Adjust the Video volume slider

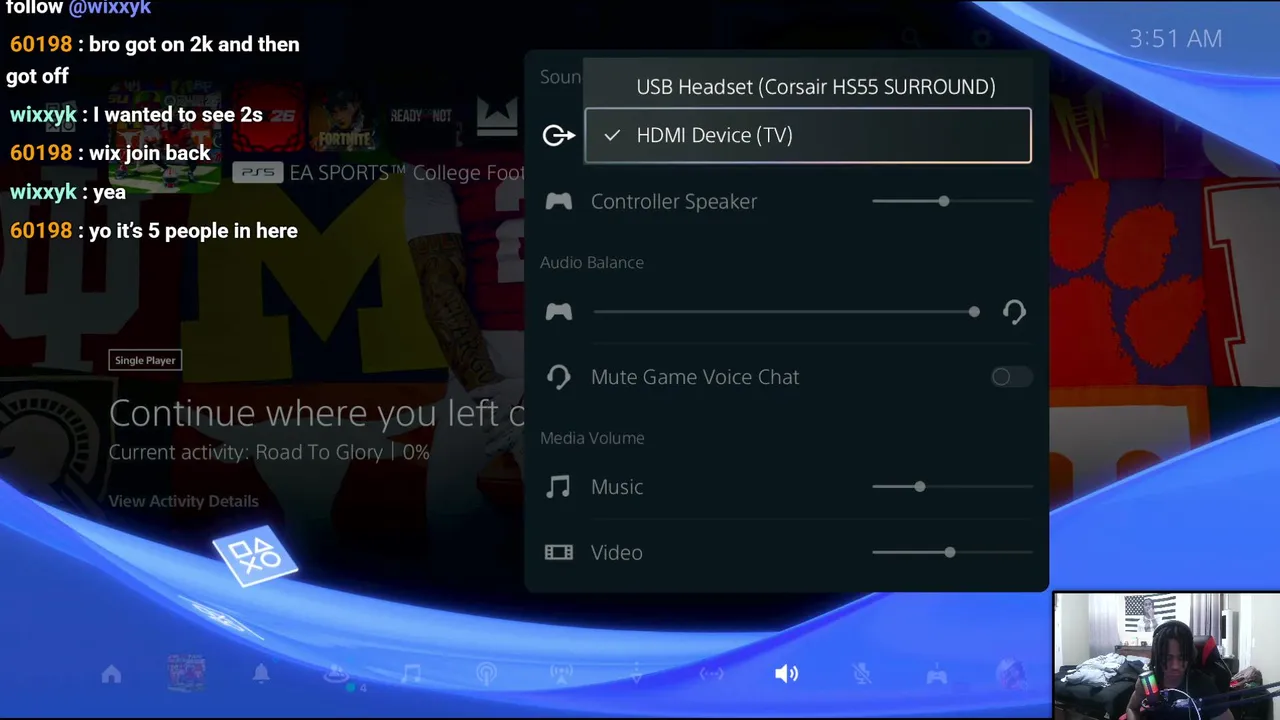(x=952, y=552)
